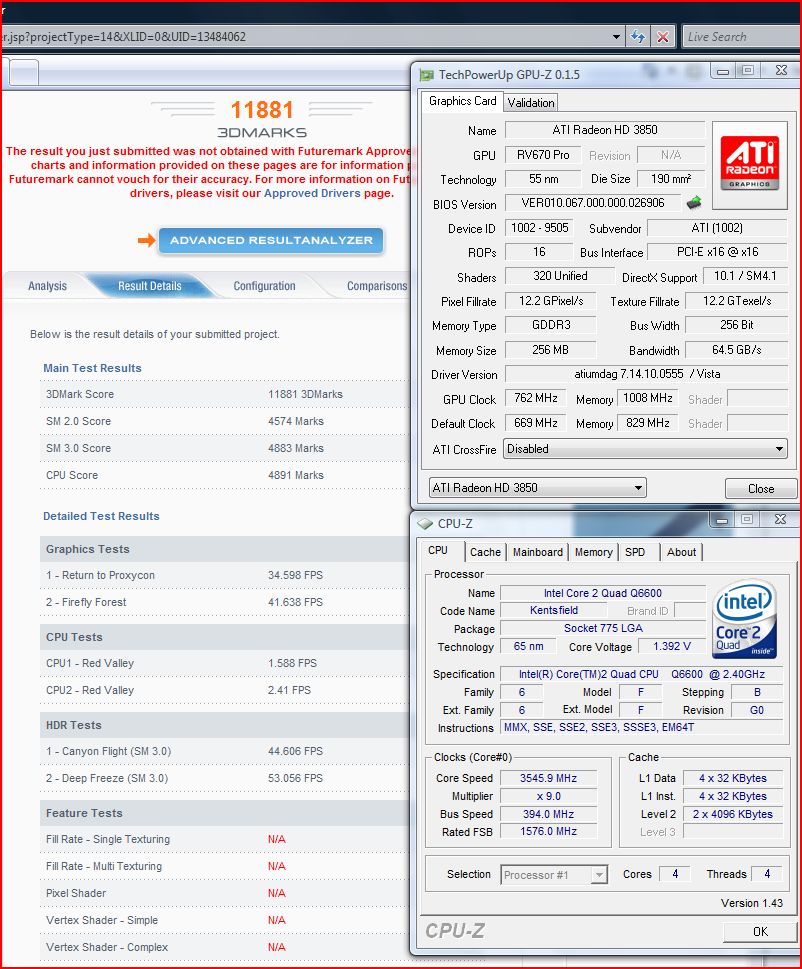Click the browser address URL field
The height and width of the screenshot is (969, 802).
(x=305, y=36)
